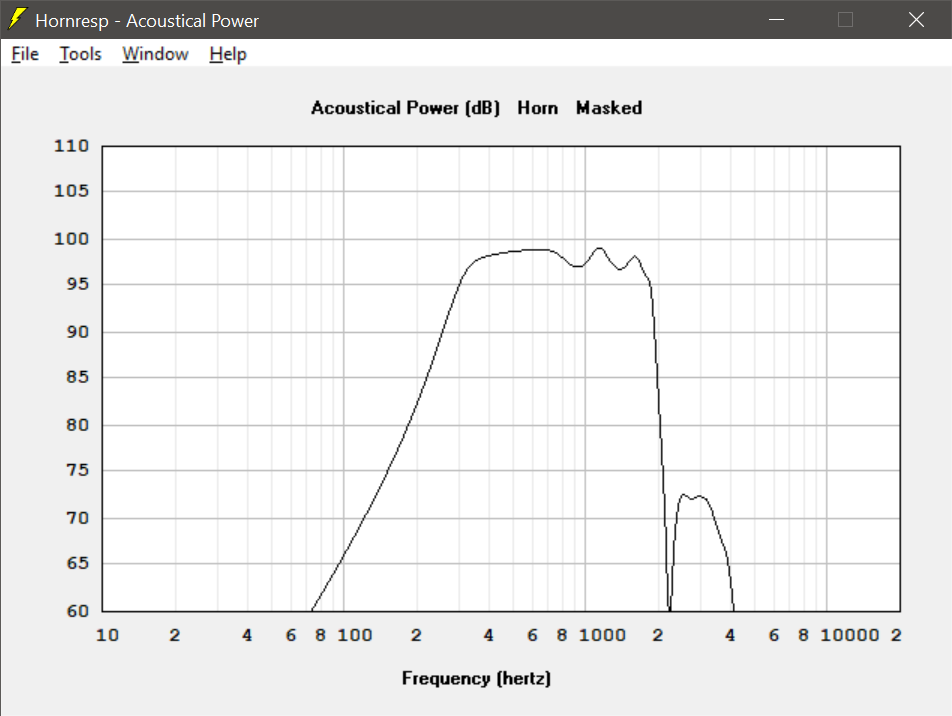The height and width of the screenshot is (716, 952).
Task: Click the 110 value on the dB axis
Action: 72,146
